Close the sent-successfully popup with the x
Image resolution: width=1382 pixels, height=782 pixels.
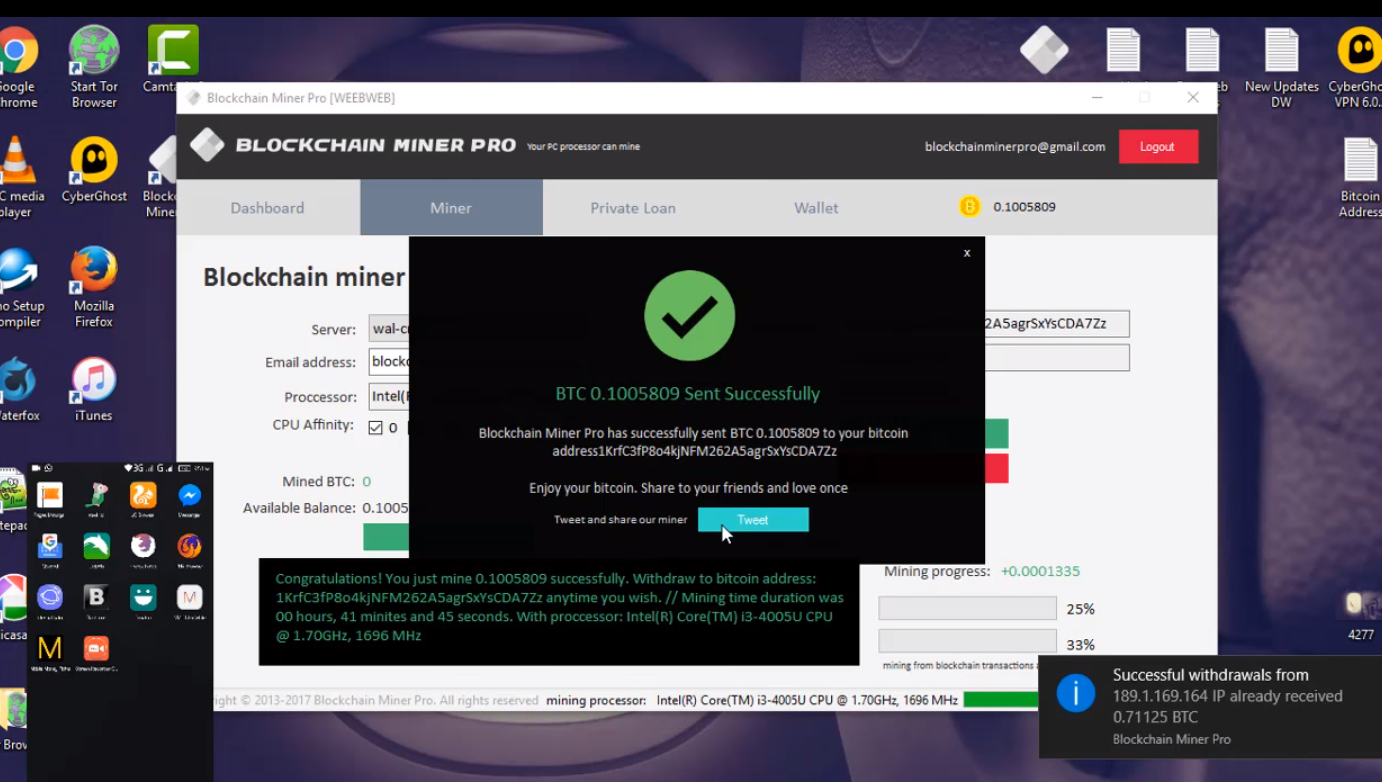(966, 253)
